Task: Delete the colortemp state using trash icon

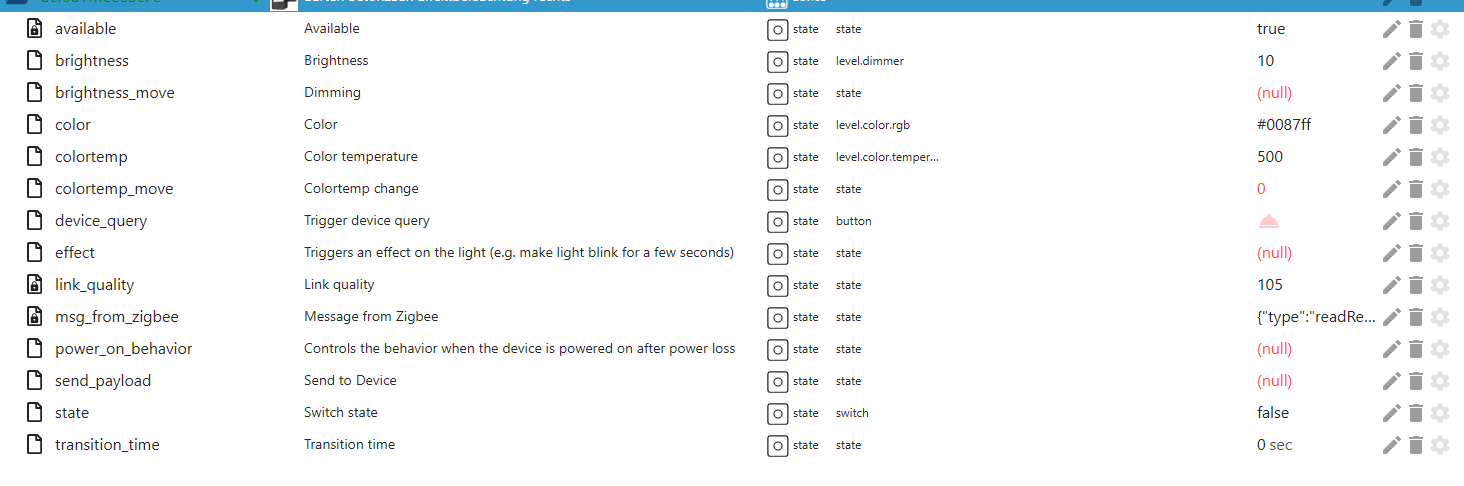Action: click(x=1415, y=157)
